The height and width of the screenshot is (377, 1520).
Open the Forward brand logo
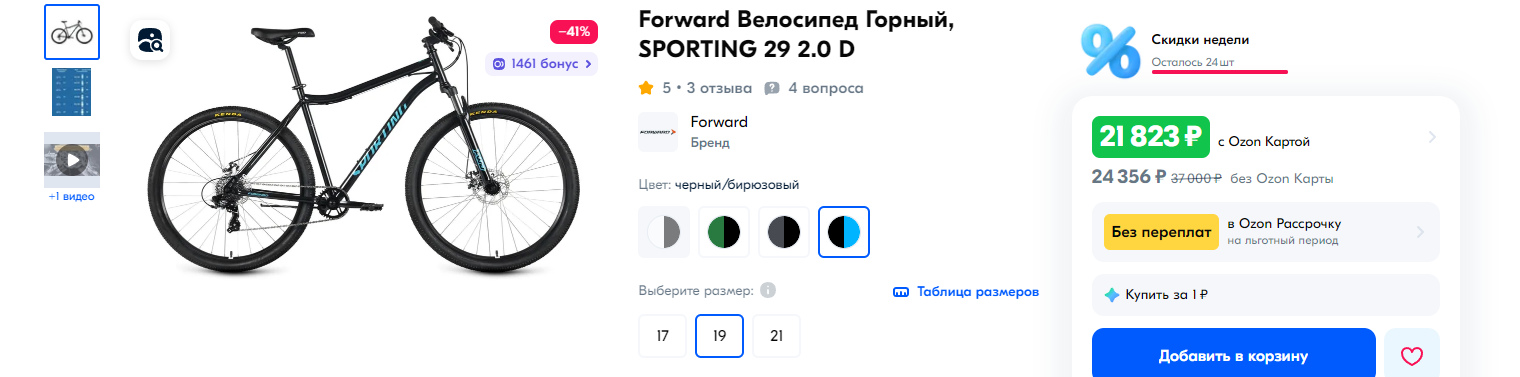[x=658, y=132]
